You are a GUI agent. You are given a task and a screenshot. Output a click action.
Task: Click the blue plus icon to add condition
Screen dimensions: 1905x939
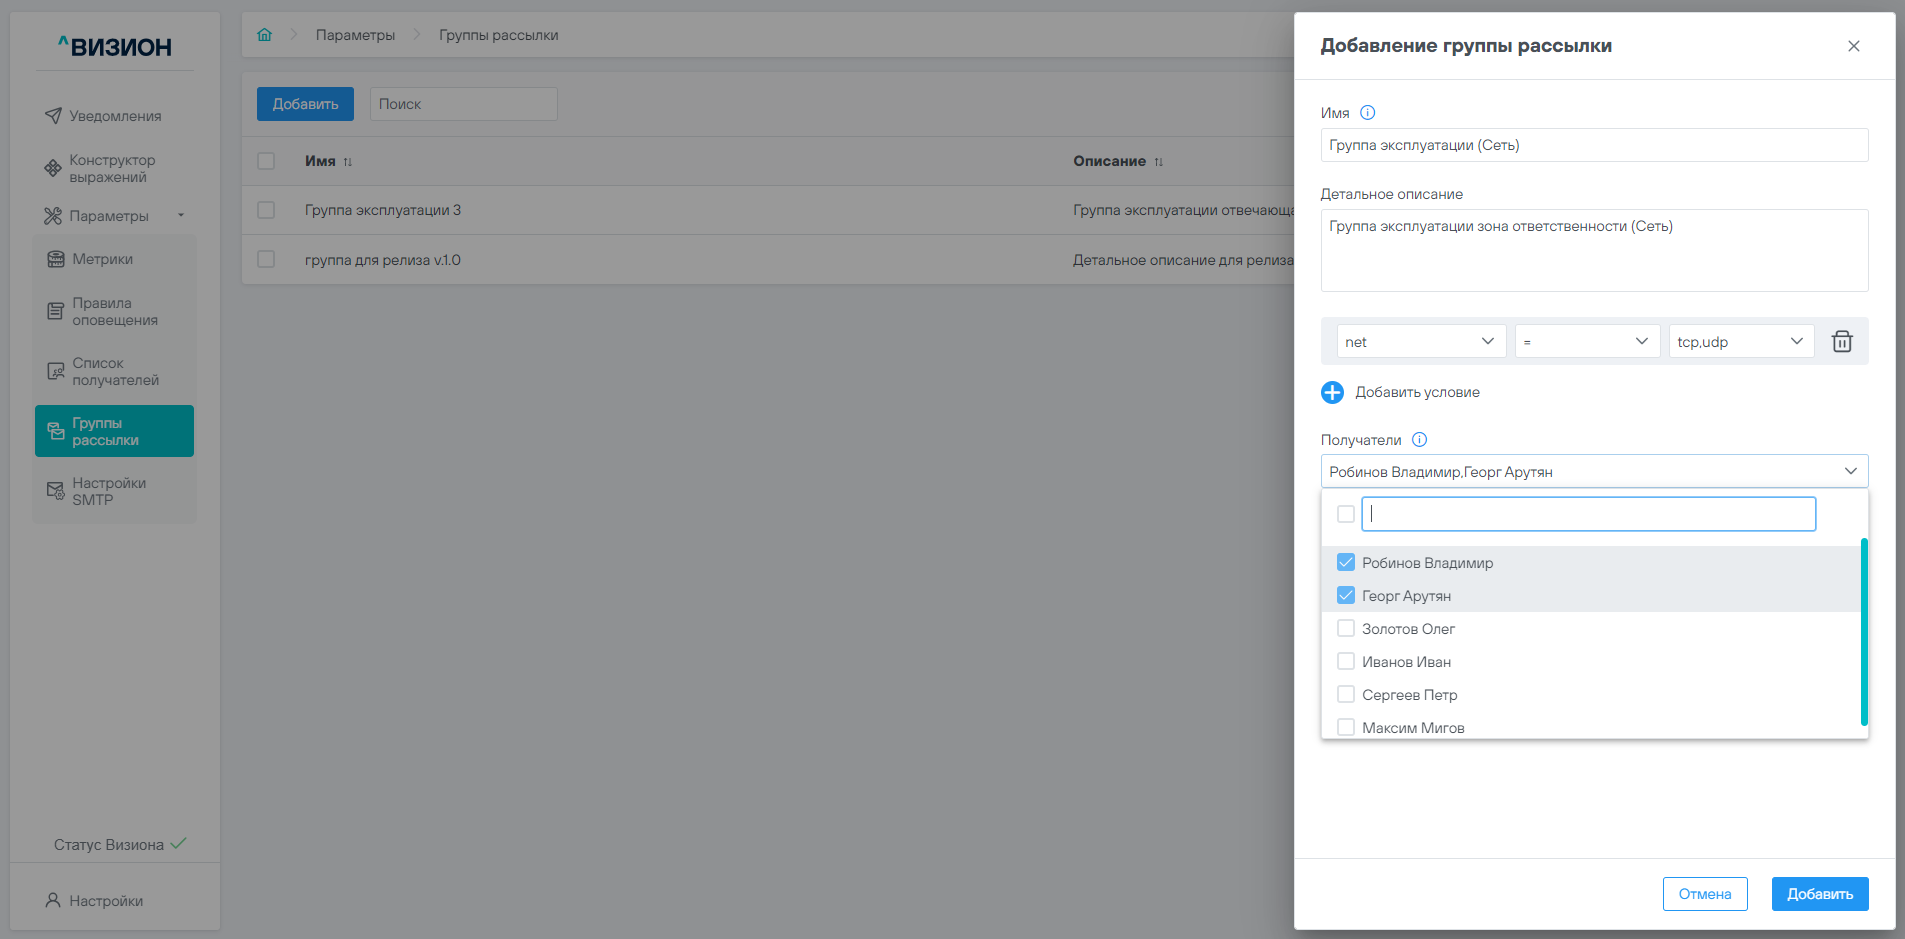tap(1332, 392)
